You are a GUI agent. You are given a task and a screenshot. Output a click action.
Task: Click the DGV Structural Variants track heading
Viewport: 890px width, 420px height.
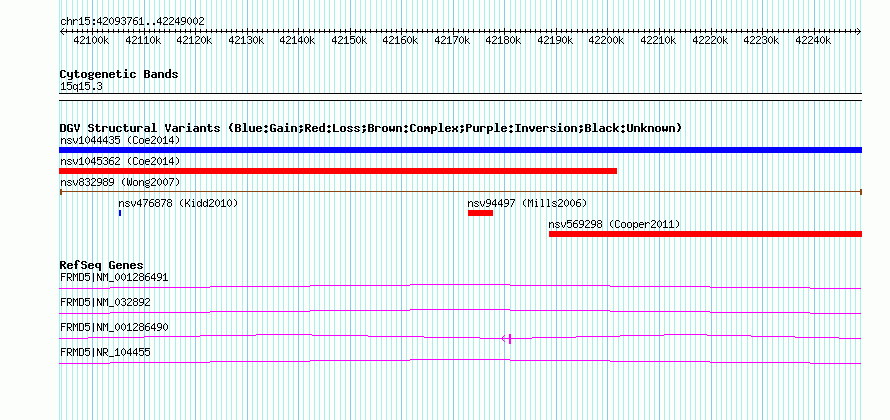point(370,128)
